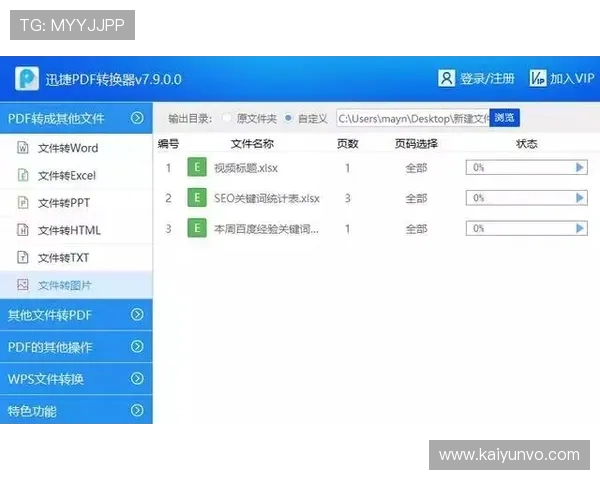
Task: Select the file name SEO关键词统计表.xlsx
Action: click(267, 198)
